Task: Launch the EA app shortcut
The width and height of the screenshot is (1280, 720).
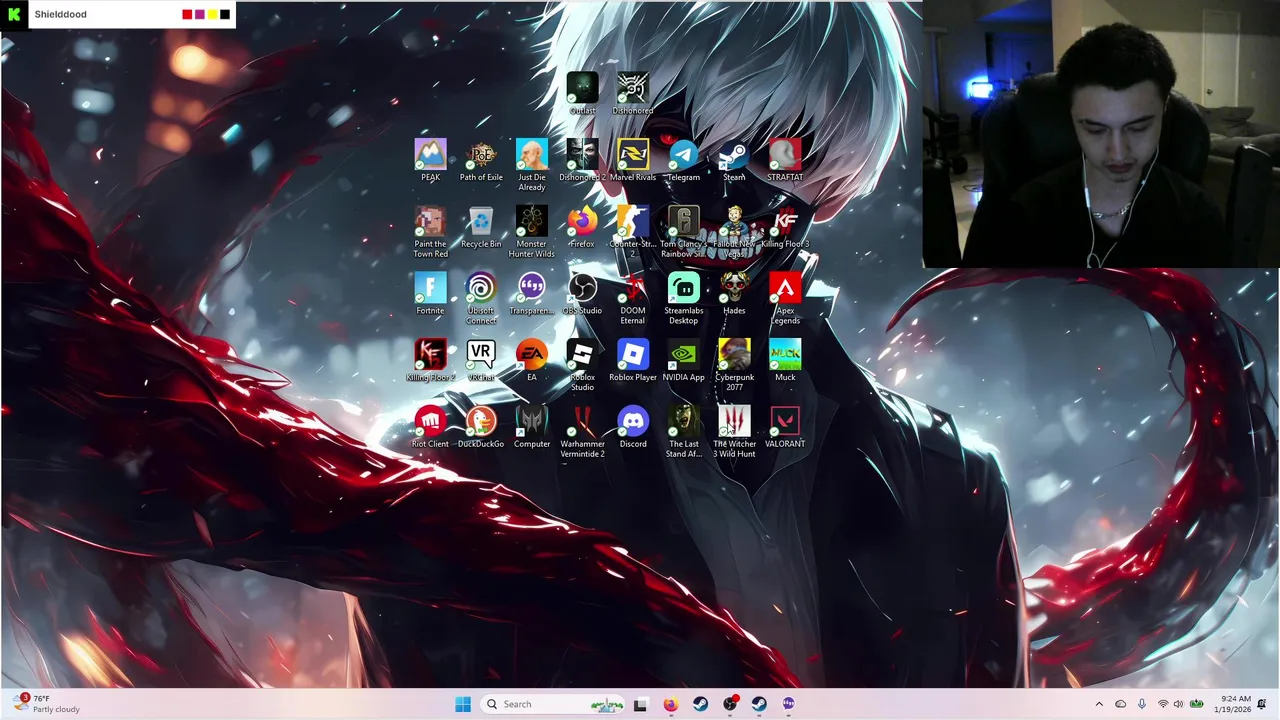Action: [532, 360]
